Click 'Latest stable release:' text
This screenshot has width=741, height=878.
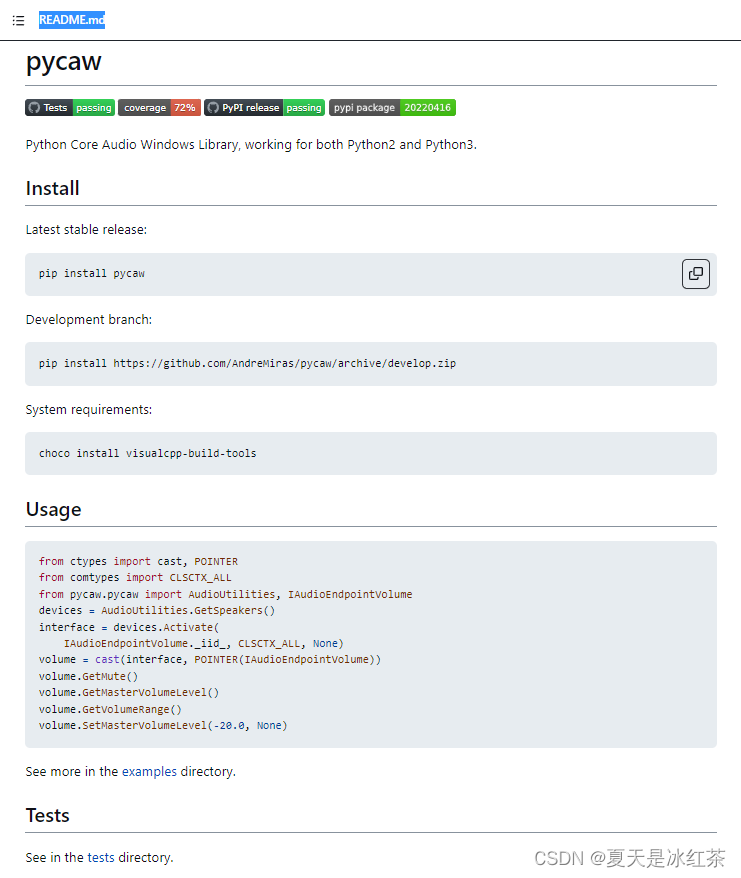pyautogui.click(x=86, y=230)
